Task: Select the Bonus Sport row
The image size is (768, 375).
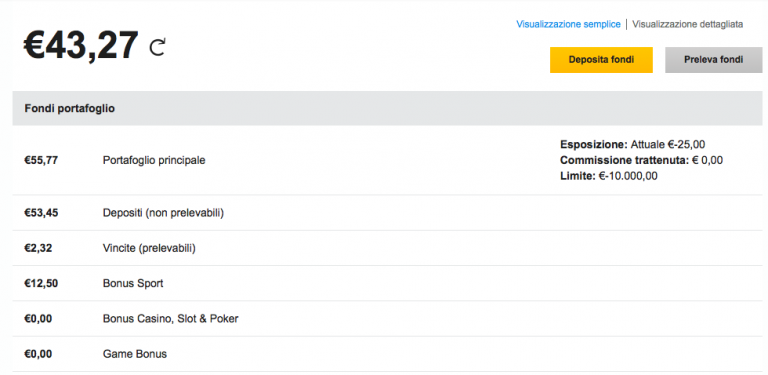Action: pyautogui.click(x=387, y=283)
